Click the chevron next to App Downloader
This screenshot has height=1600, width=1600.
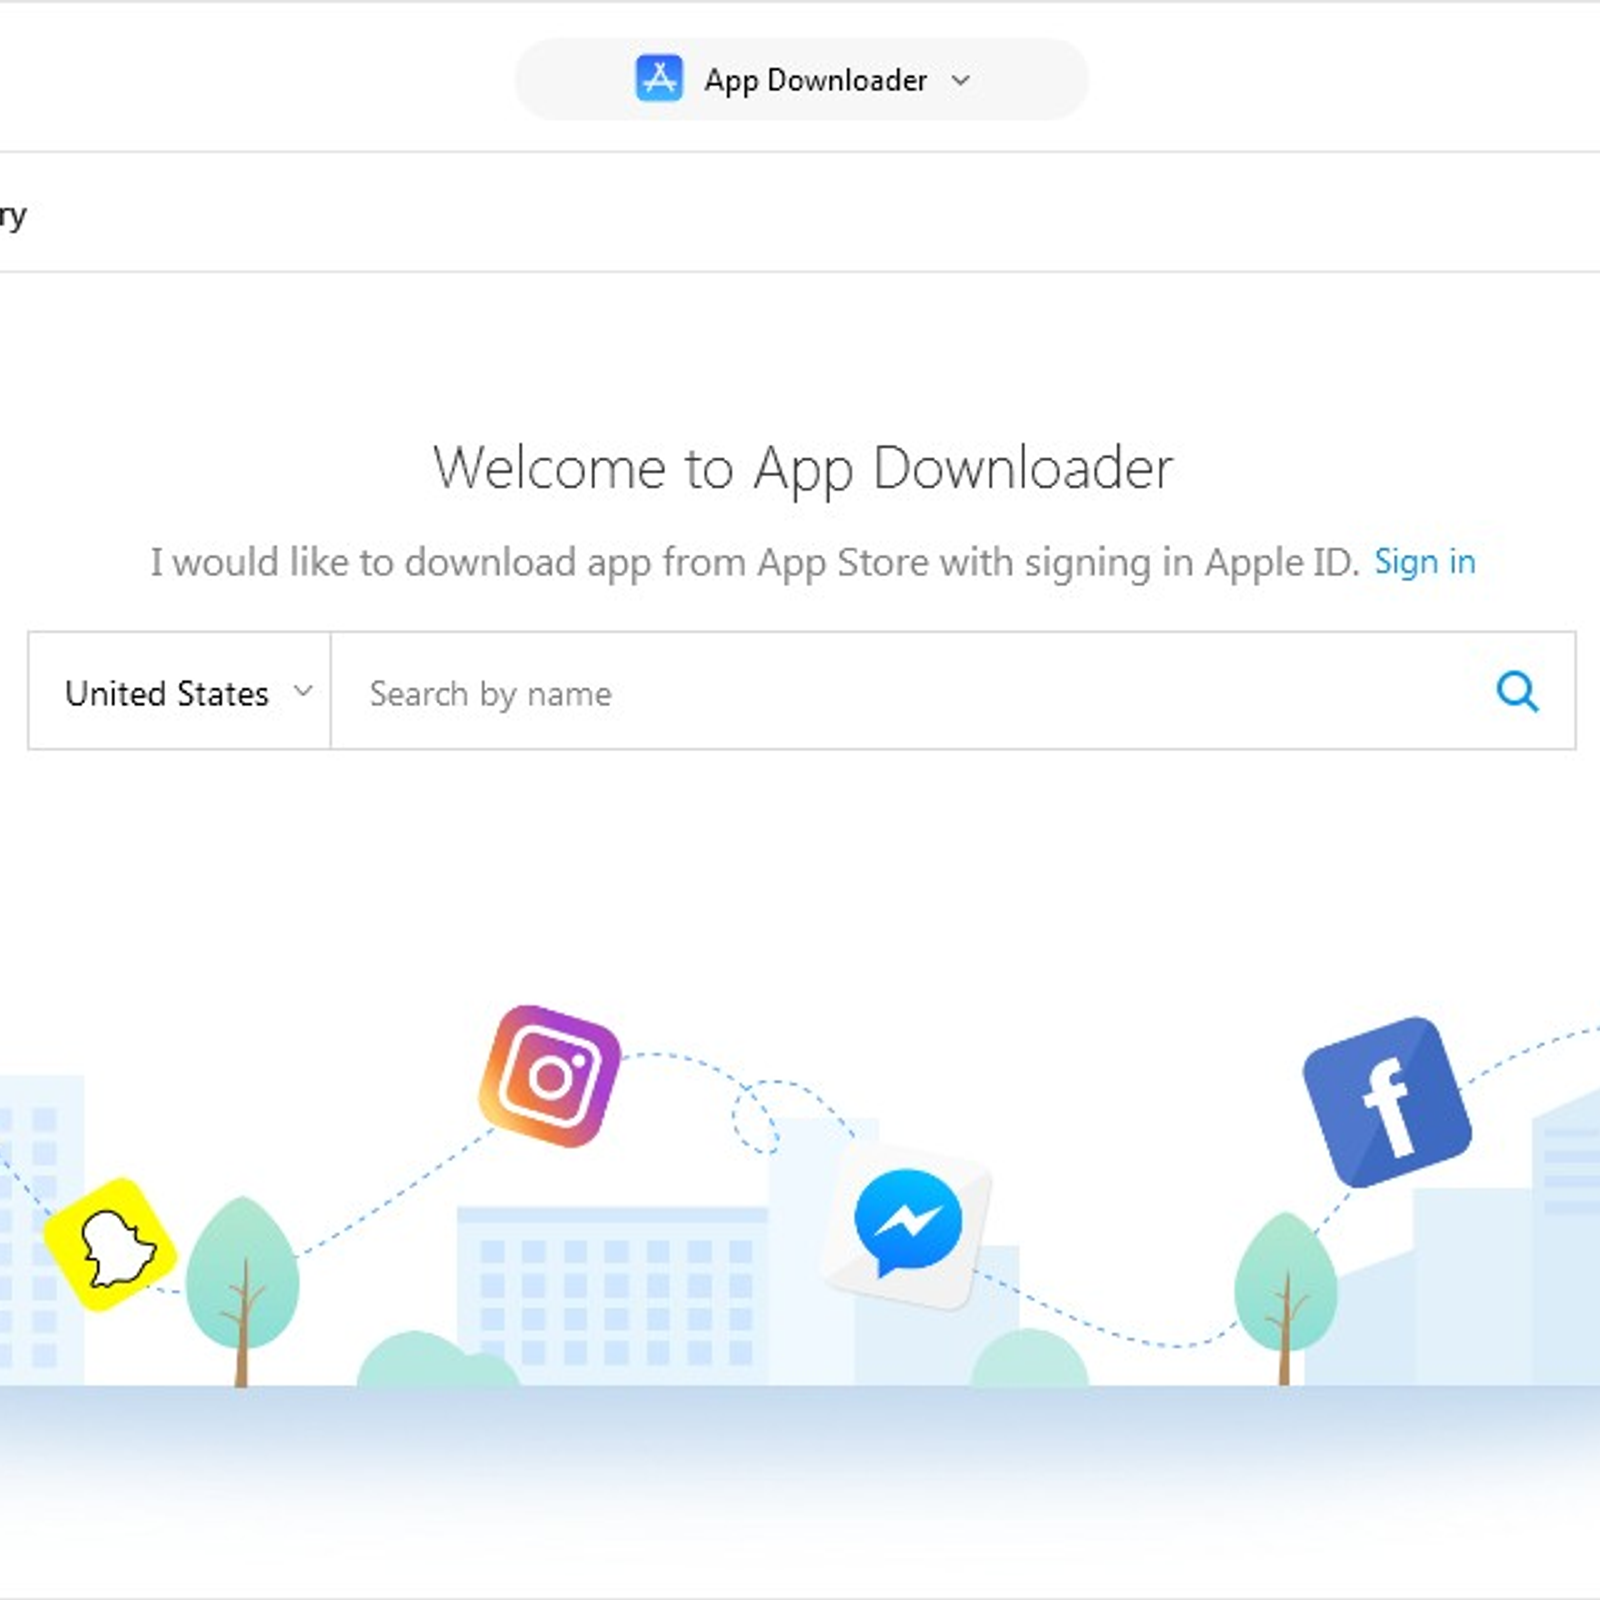tap(961, 80)
